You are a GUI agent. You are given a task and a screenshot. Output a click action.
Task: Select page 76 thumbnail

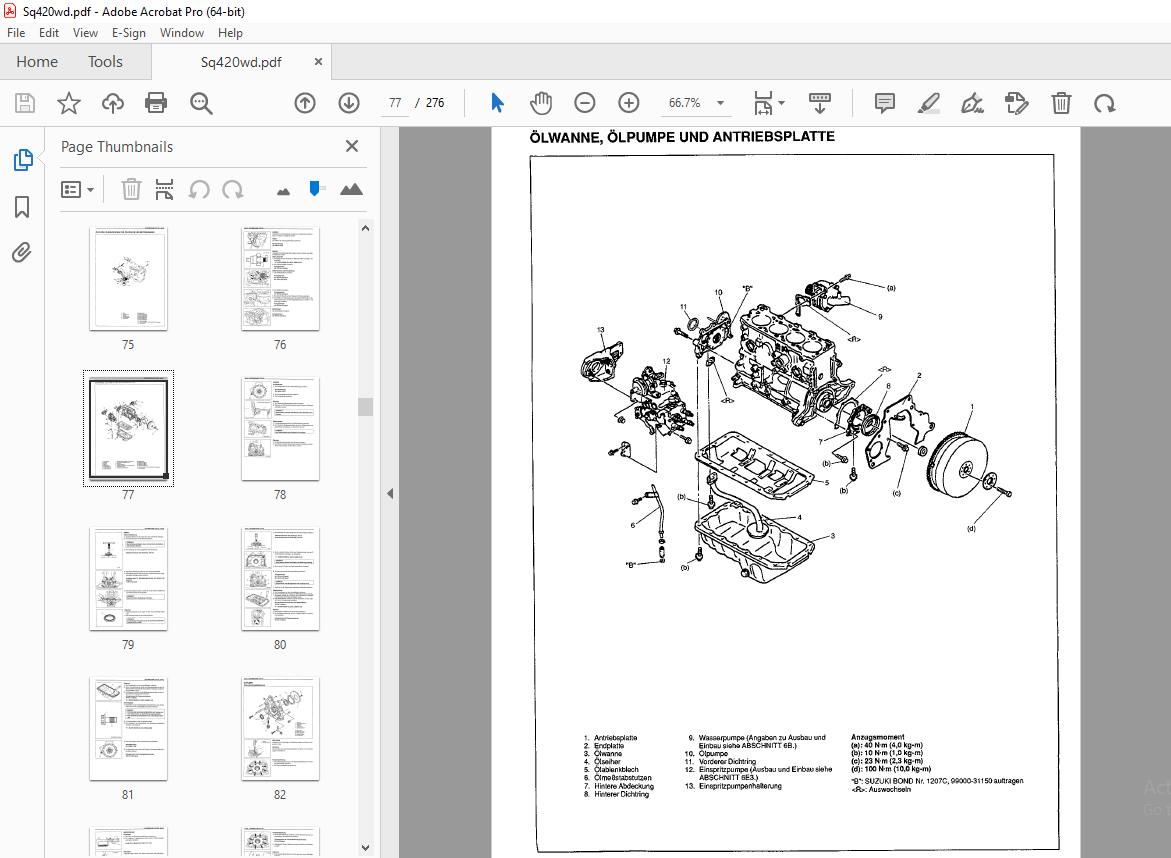pos(280,279)
